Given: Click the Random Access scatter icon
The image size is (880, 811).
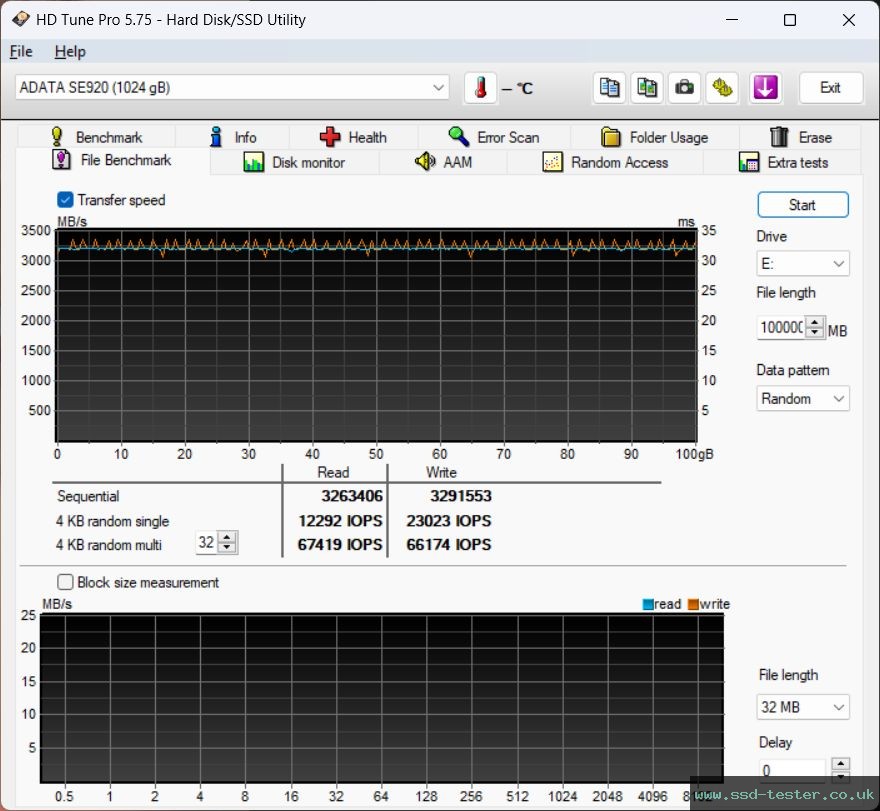Looking at the screenshot, I should (553, 162).
